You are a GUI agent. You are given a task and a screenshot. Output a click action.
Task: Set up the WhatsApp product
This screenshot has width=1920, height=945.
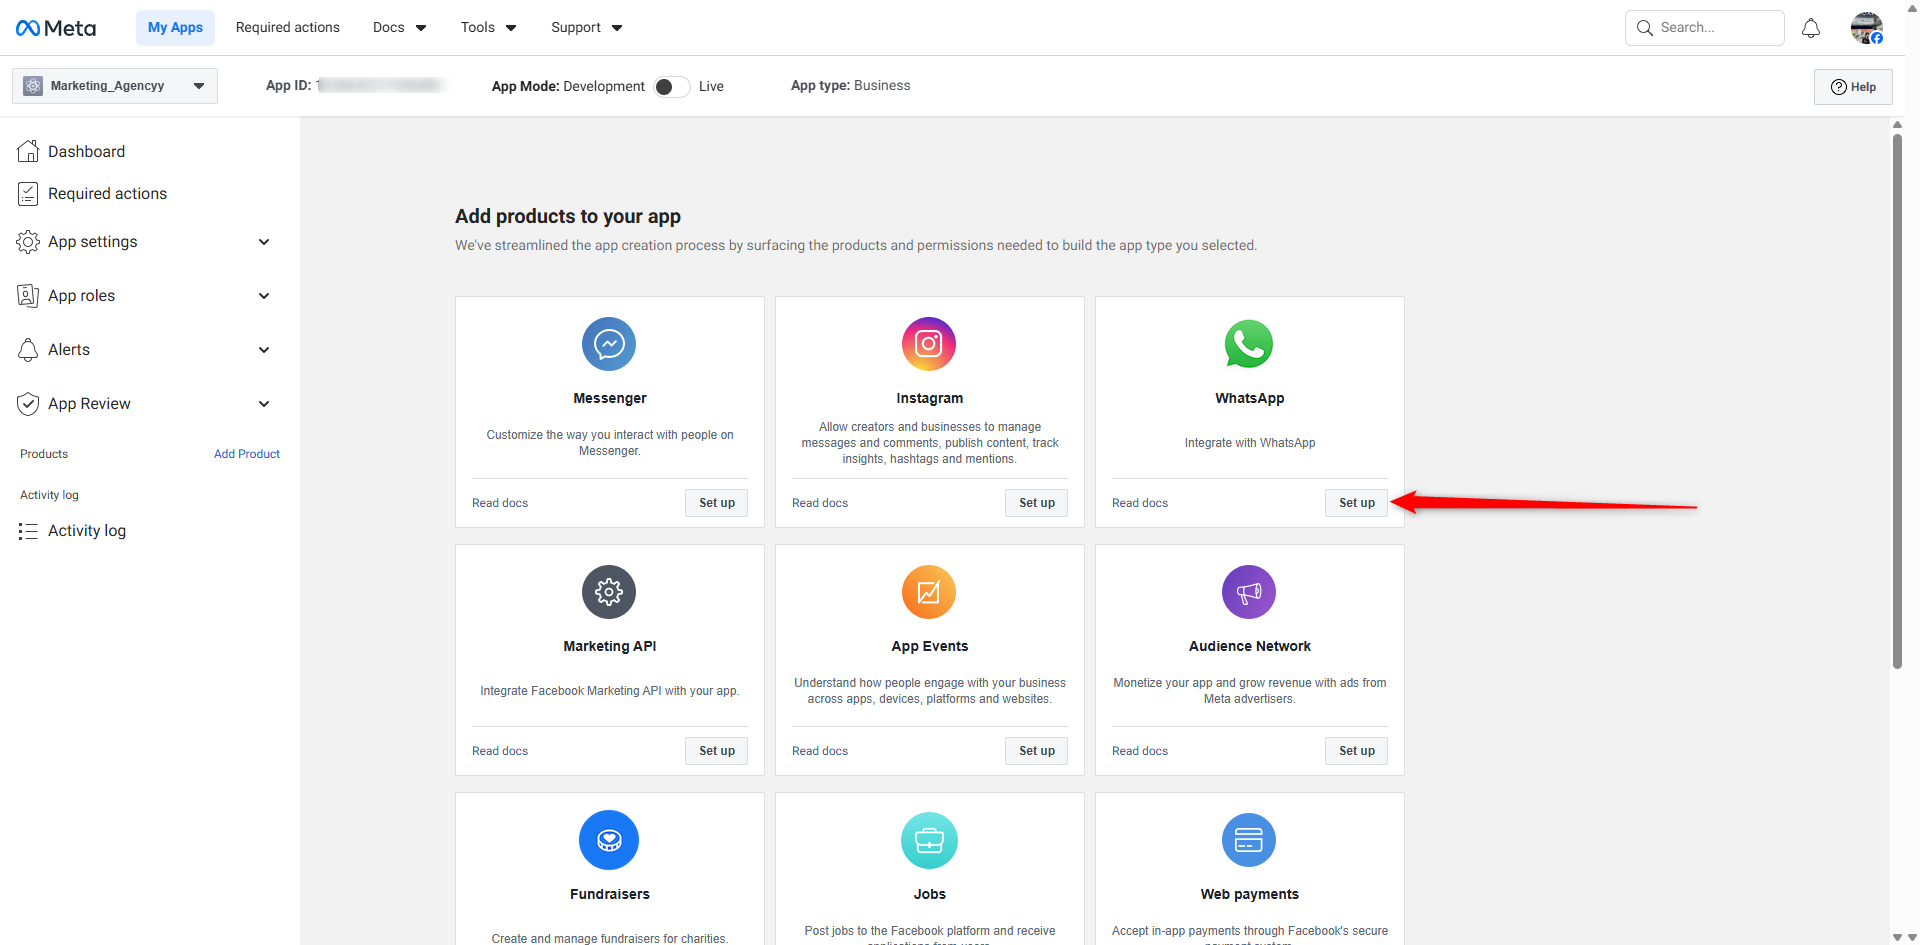point(1357,503)
